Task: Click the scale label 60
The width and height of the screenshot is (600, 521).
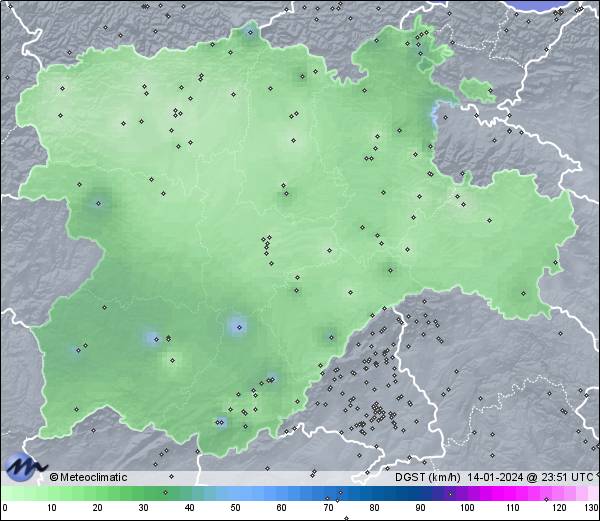Action: point(282,508)
